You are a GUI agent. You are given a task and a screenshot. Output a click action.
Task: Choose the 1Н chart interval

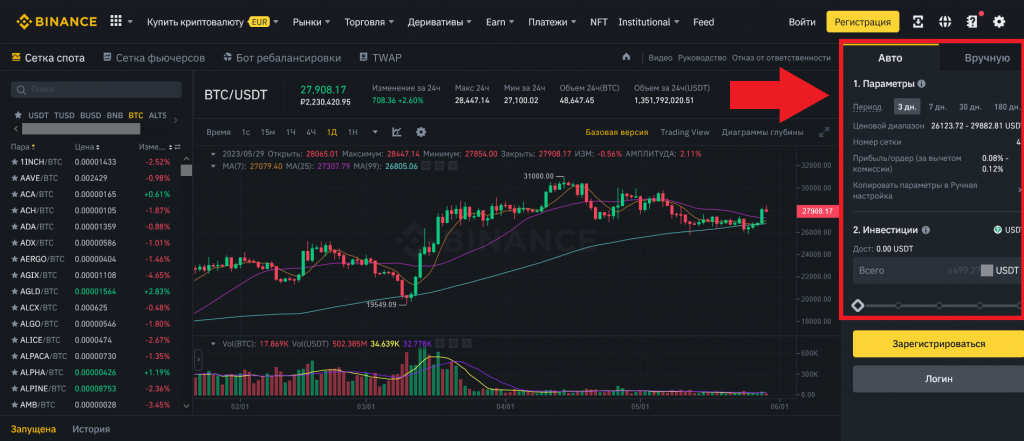click(x=353, y=132)
